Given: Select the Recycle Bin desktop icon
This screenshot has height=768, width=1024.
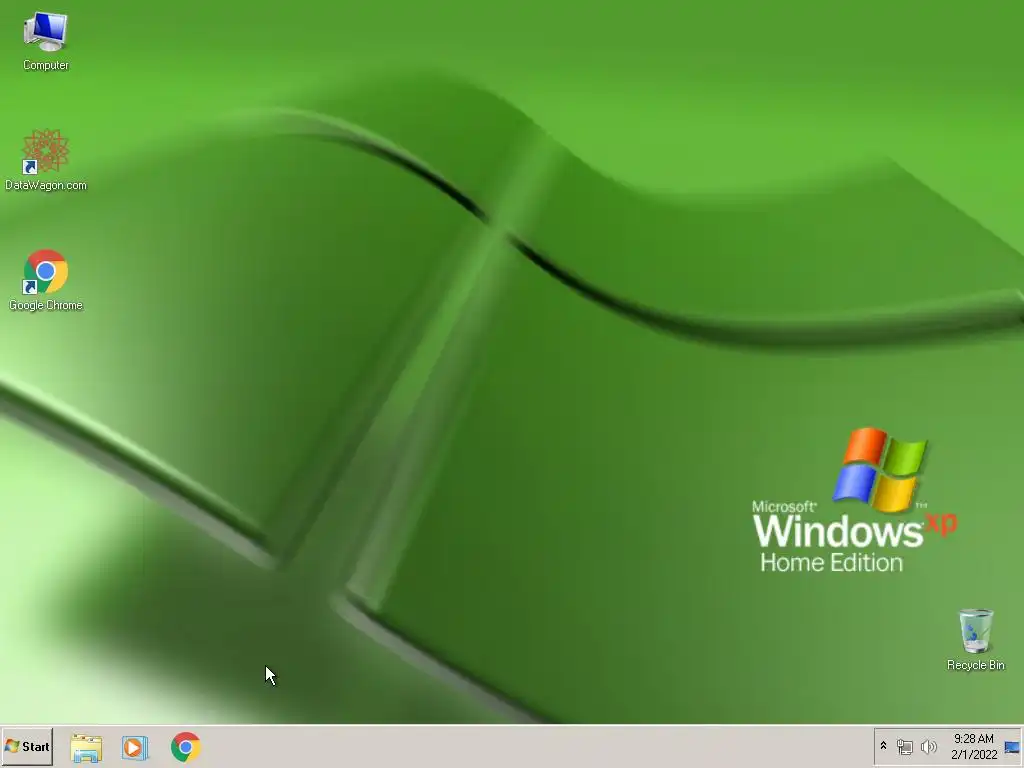Looking at the screenshot, I should pyautogui.click(x=975, y=639).
